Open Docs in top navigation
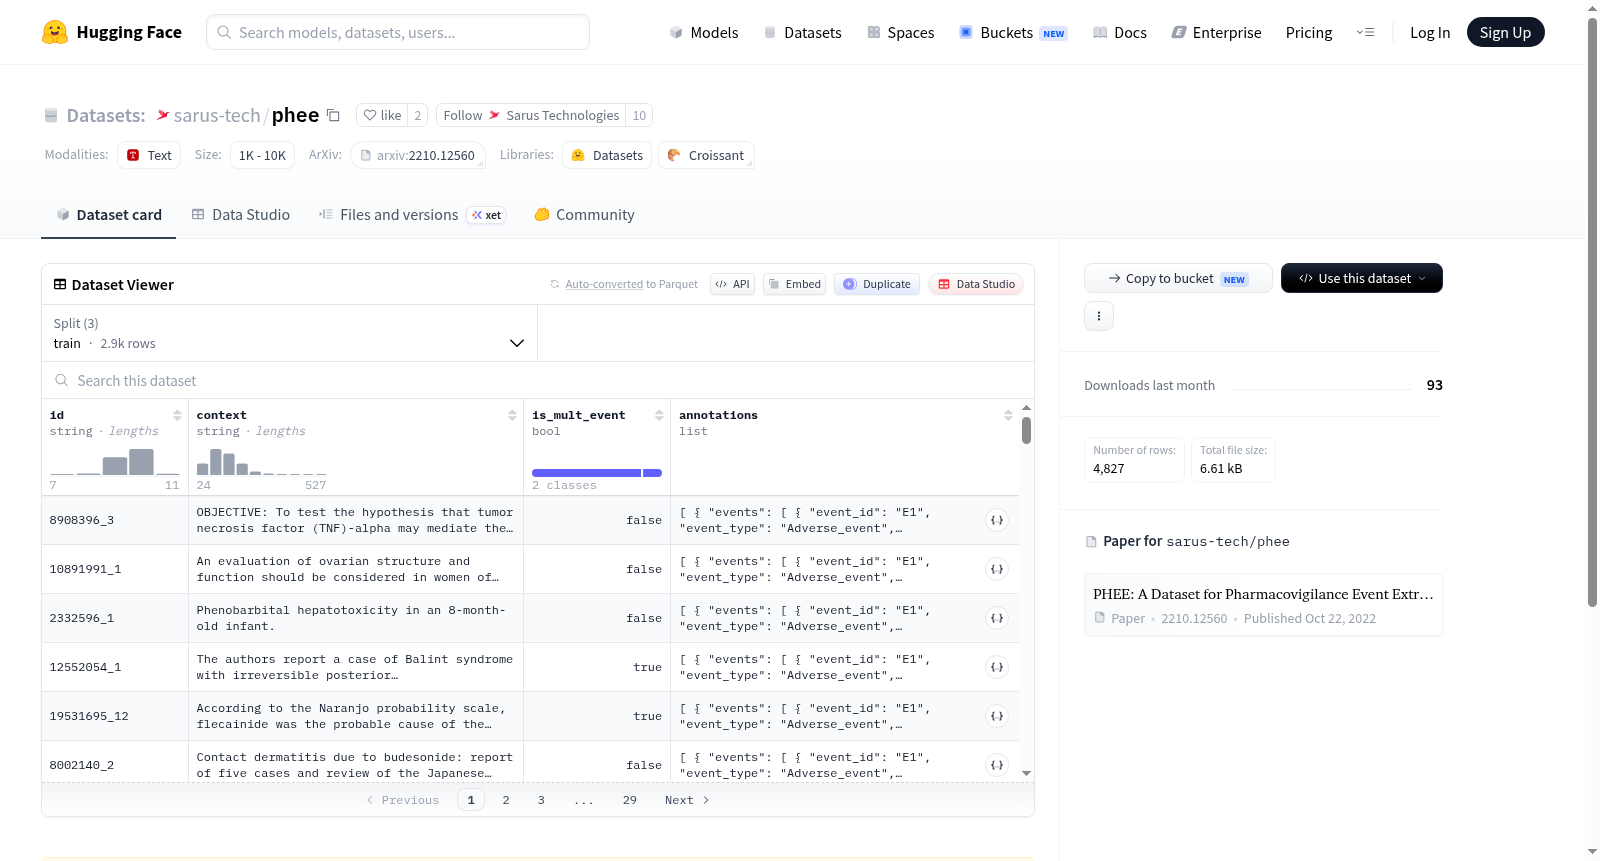The height and width of the screenshot is (861, 1600). (1119, 33)
